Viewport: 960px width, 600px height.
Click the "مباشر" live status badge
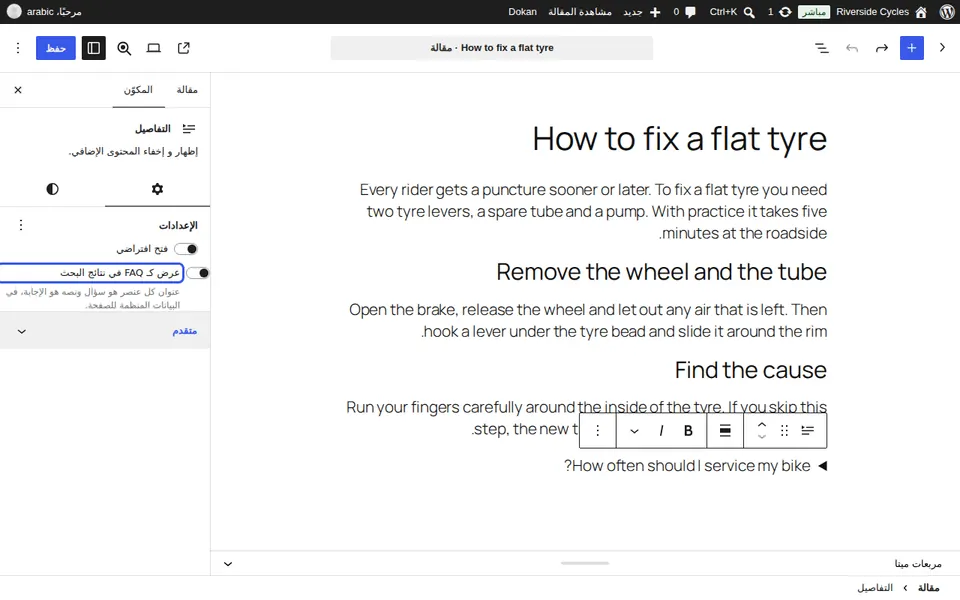814,12
